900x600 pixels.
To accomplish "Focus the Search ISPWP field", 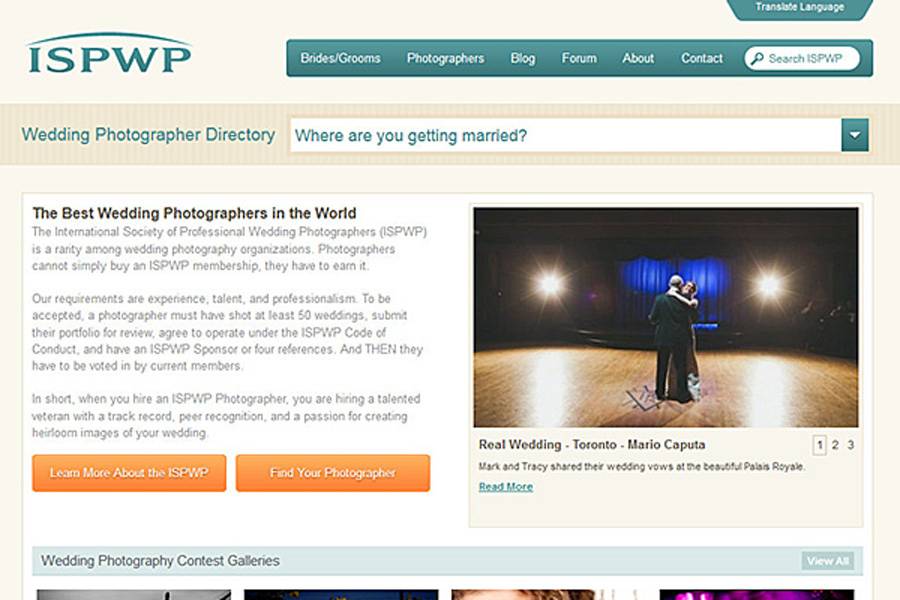I will (802, 59).
